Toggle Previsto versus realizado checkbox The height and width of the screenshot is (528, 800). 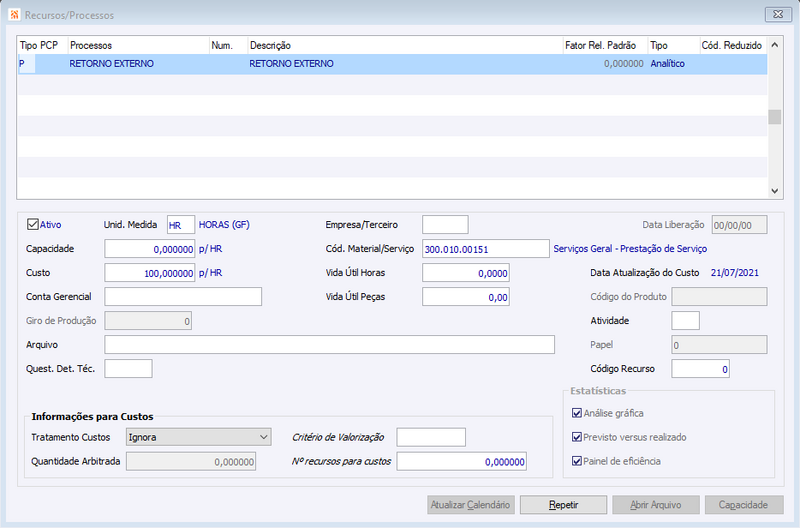pyautogui.click(x=576, y=437)
